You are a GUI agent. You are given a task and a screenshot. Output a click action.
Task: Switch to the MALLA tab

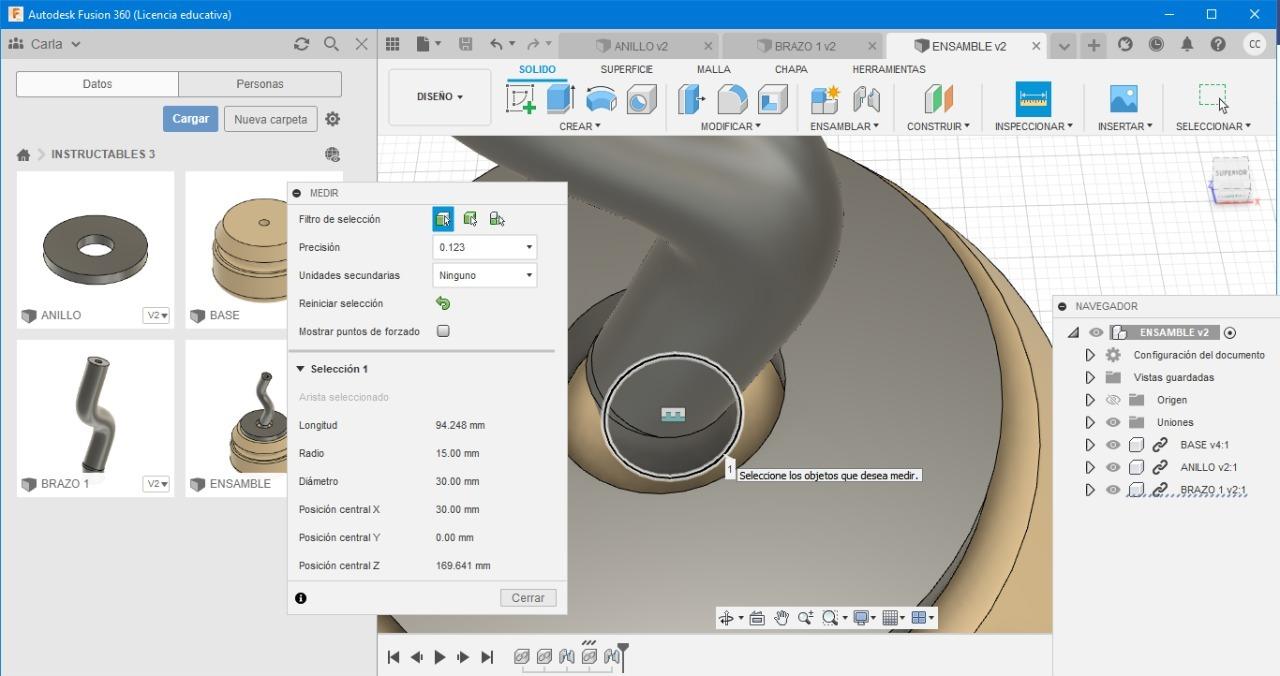pos(713,69)
